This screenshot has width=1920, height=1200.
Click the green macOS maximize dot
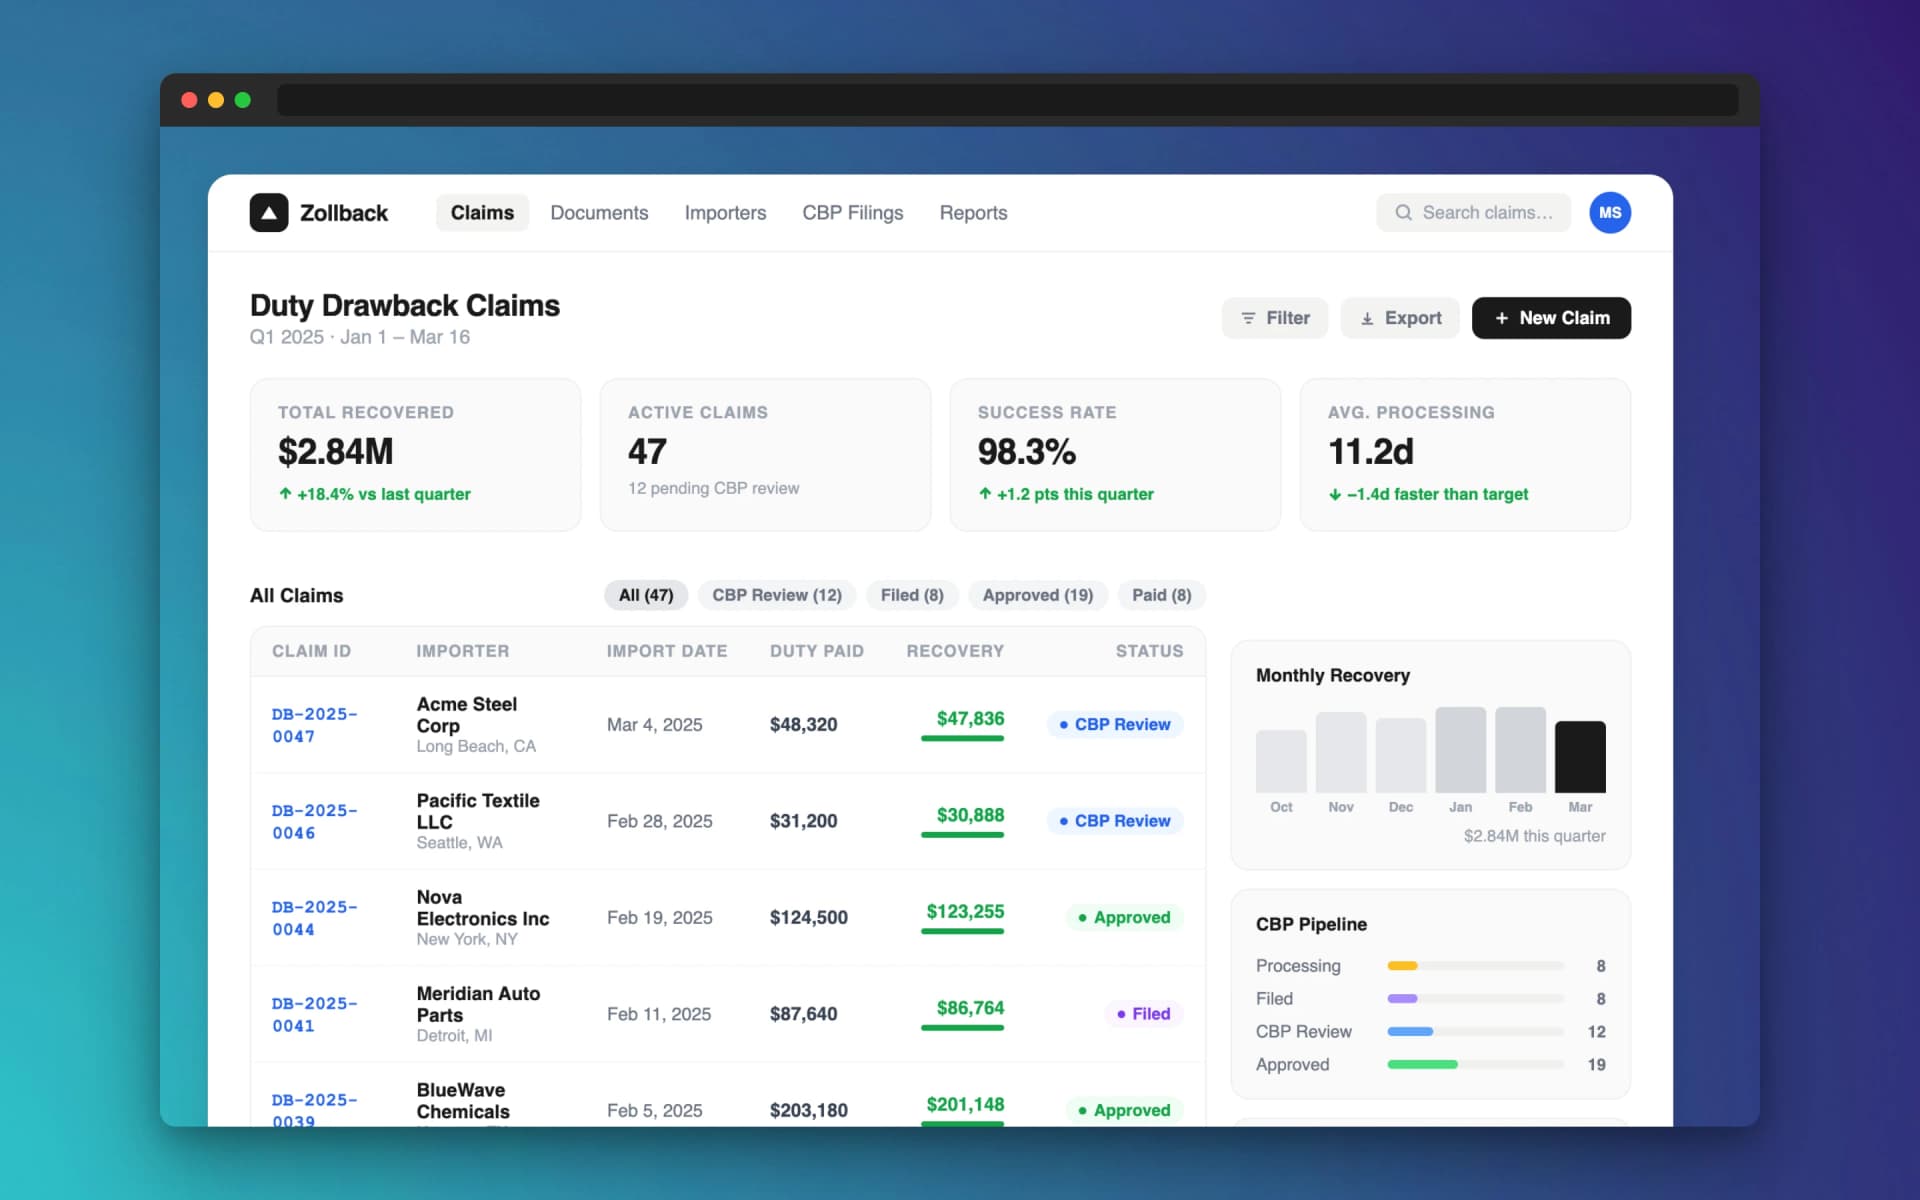coord(242,100)
